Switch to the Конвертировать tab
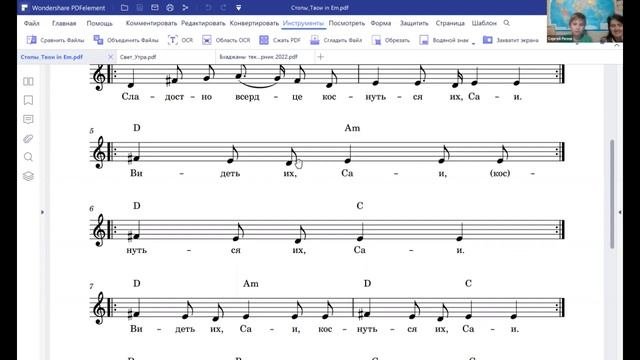The width and height of the screenshot is (640, 360). (x=254, y=23)
